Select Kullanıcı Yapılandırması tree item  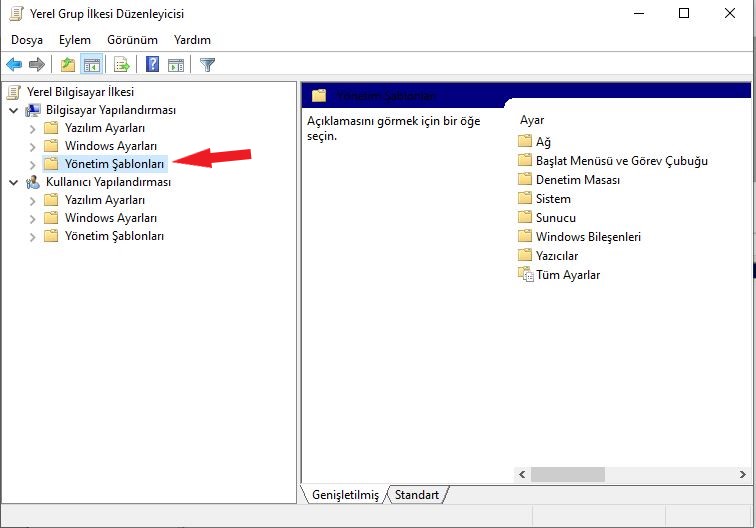108,182
